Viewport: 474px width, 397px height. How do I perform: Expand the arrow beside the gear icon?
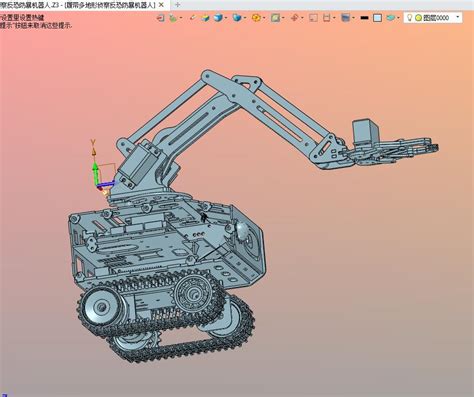(x=264, y=18)
